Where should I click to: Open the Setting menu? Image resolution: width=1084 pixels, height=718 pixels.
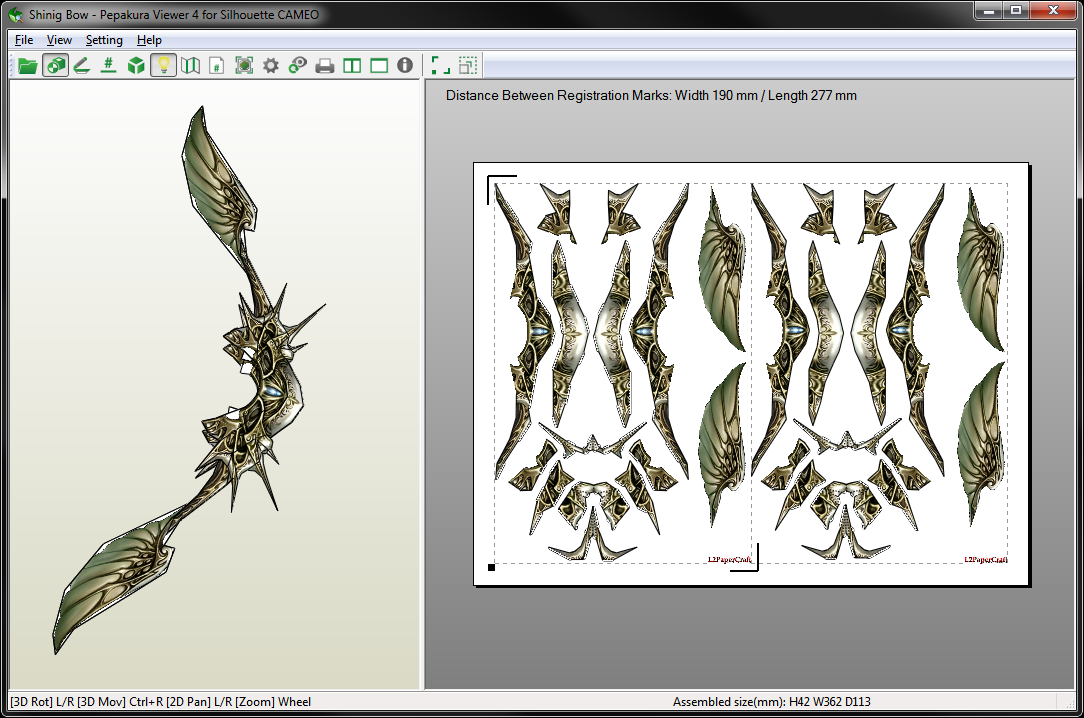click(104, 40)
